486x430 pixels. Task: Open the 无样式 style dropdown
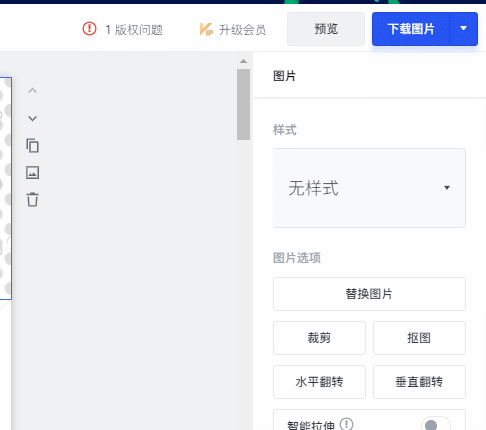click(x=369, y=188)
